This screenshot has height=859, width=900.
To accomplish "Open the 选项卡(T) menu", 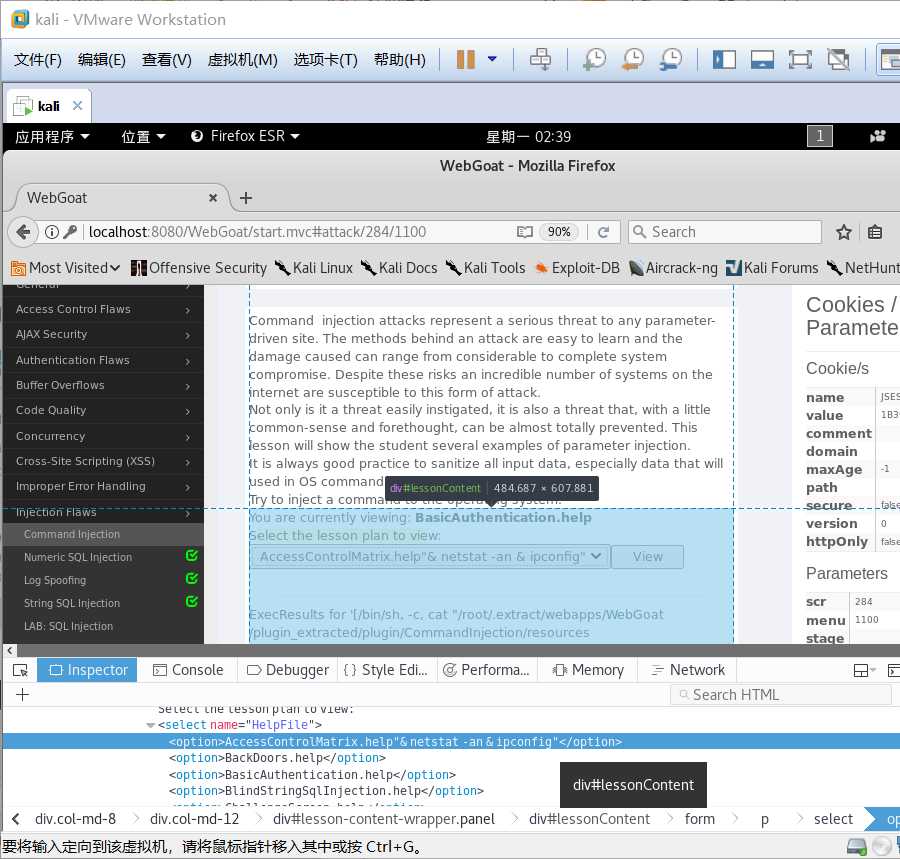I will (325, 60).
